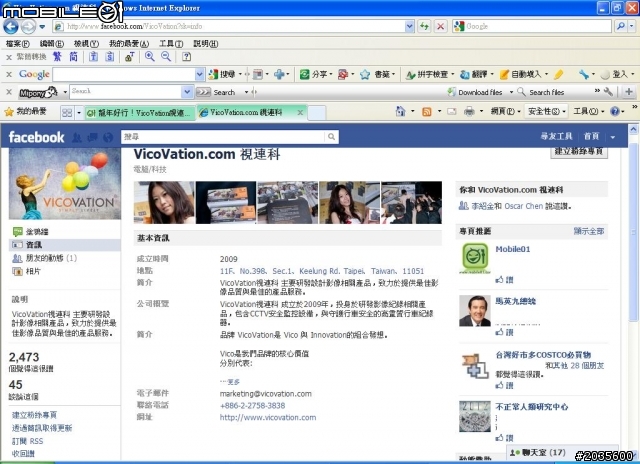Viewport: 640px width, 464px height.
Task: Click the Keelung Rd. Taipei address link
Action: tap(322, 271)
